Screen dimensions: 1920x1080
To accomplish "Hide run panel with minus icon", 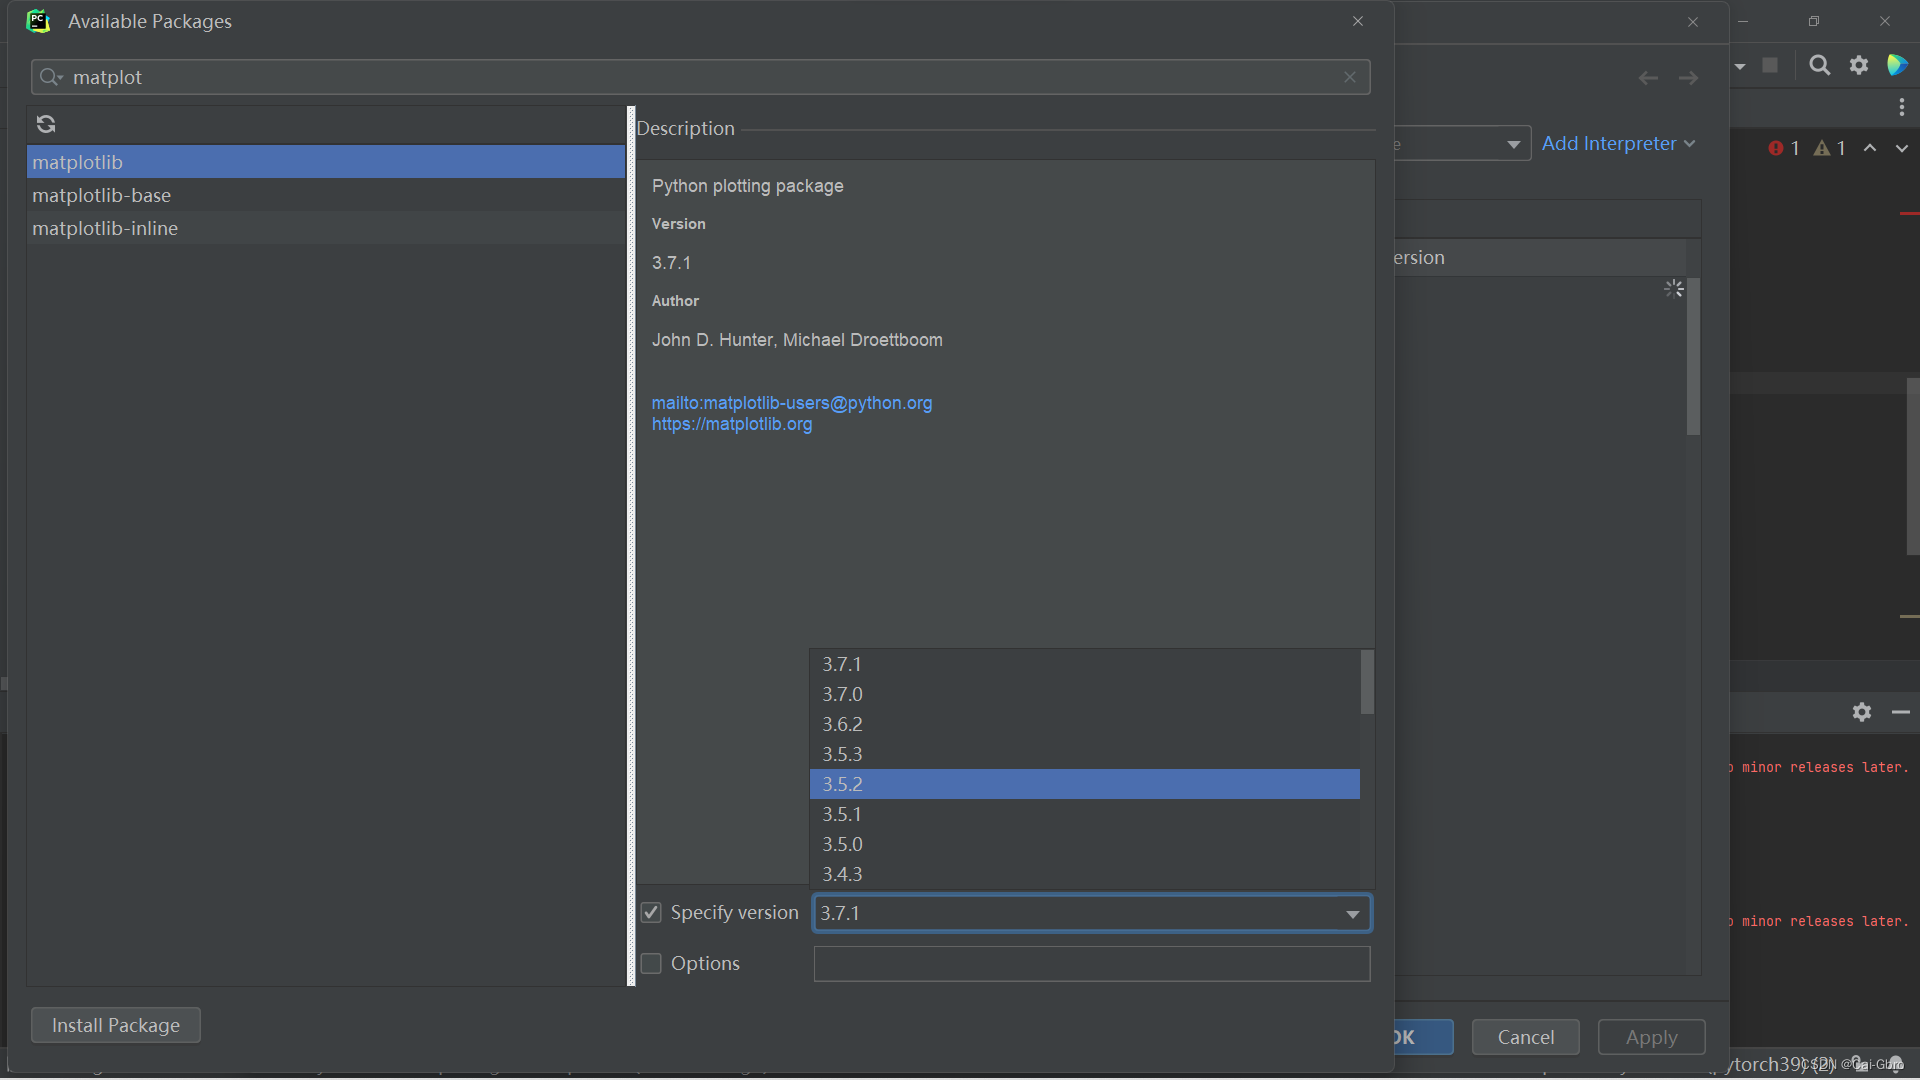I will click(1901, 712).
